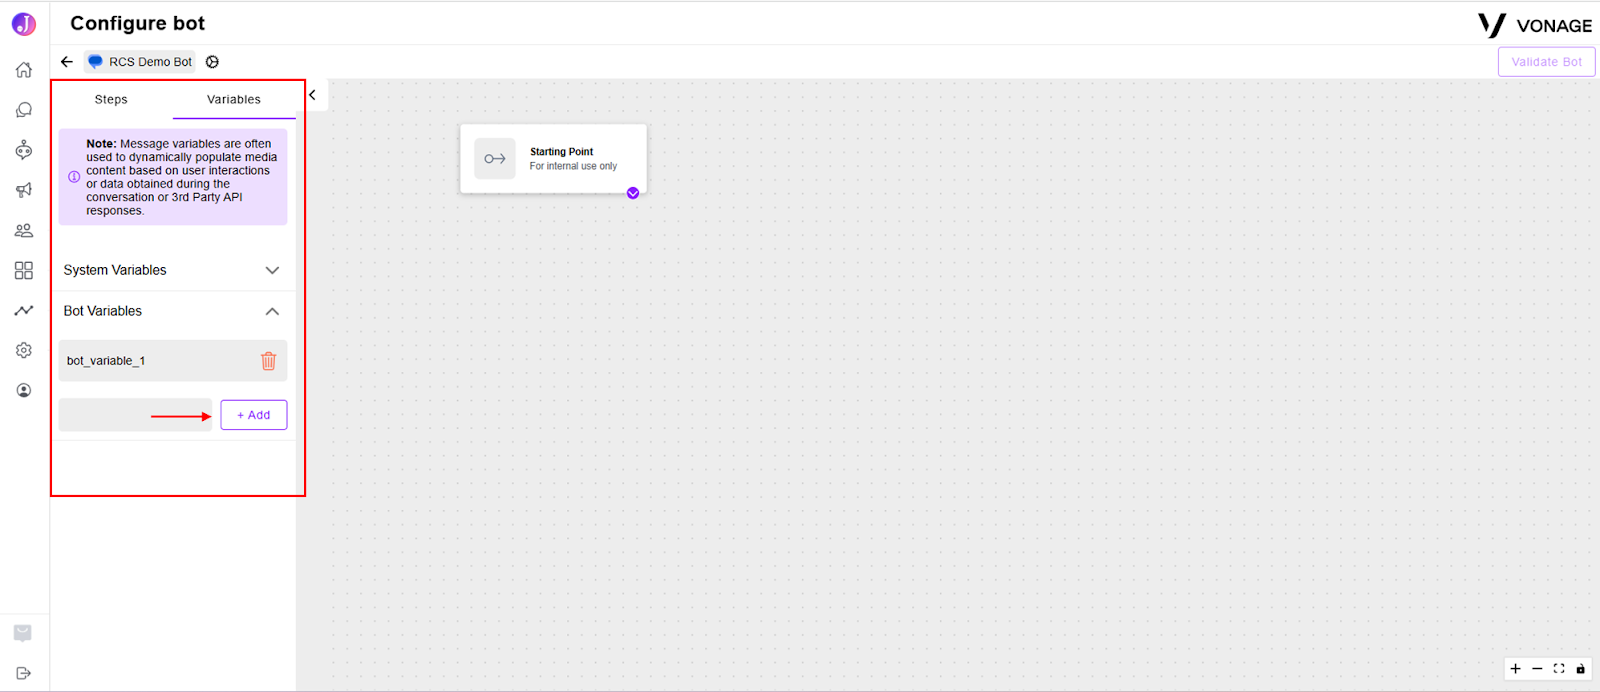Screen dimensions: 1600x692
Task: Fit canvas to view icon
Action: point(1559,669)
